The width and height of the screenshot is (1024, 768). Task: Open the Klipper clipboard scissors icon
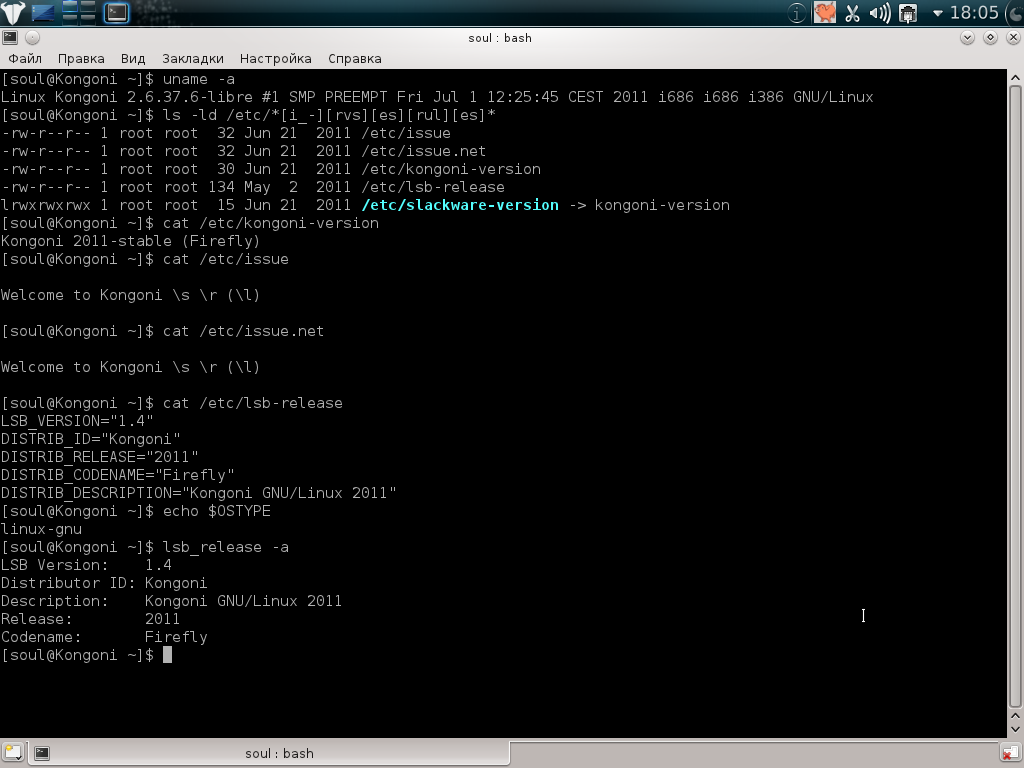coord(852,13)
